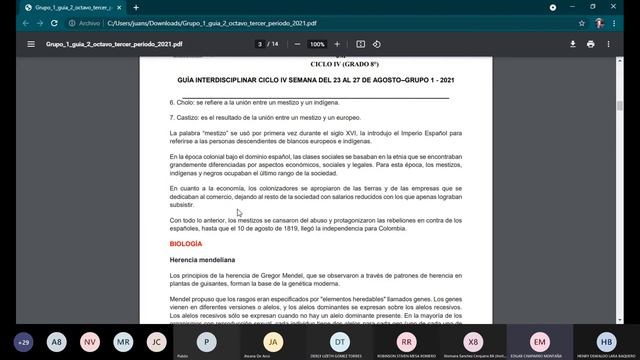Click the recording indicator in title bar

click(553, 7)
